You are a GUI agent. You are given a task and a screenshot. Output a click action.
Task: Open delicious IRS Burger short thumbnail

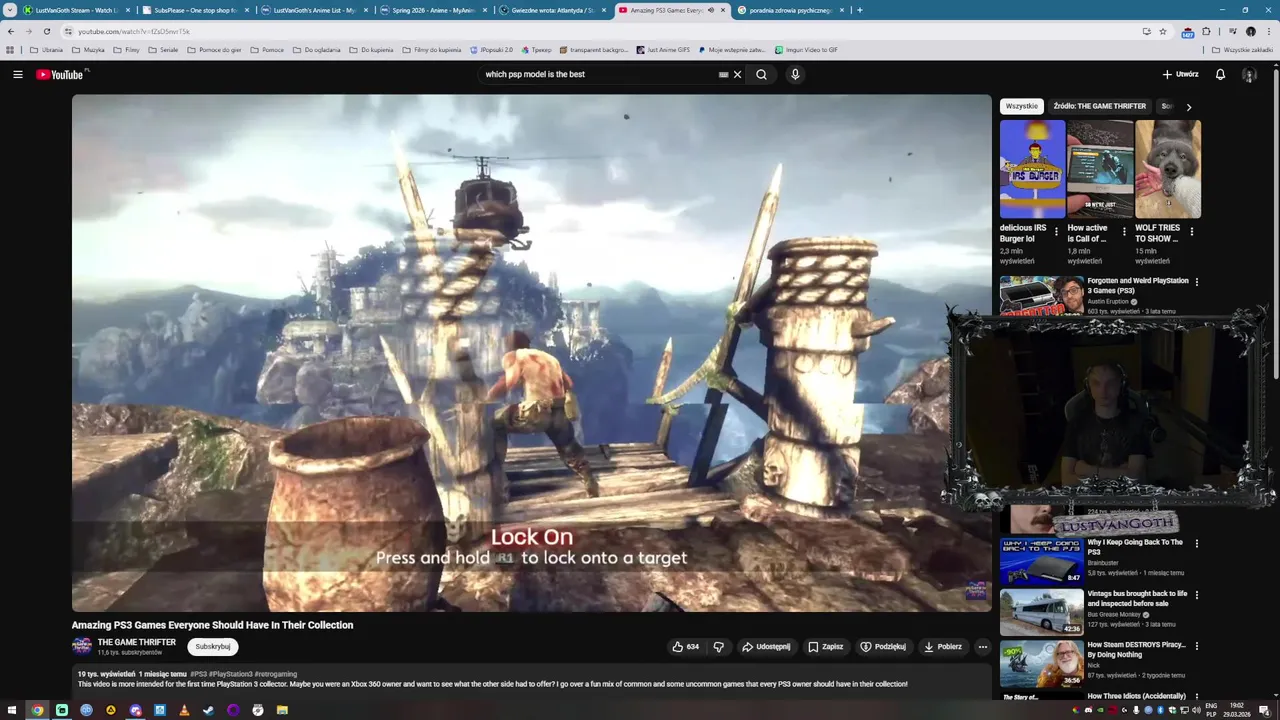(x=1032, y=169)
